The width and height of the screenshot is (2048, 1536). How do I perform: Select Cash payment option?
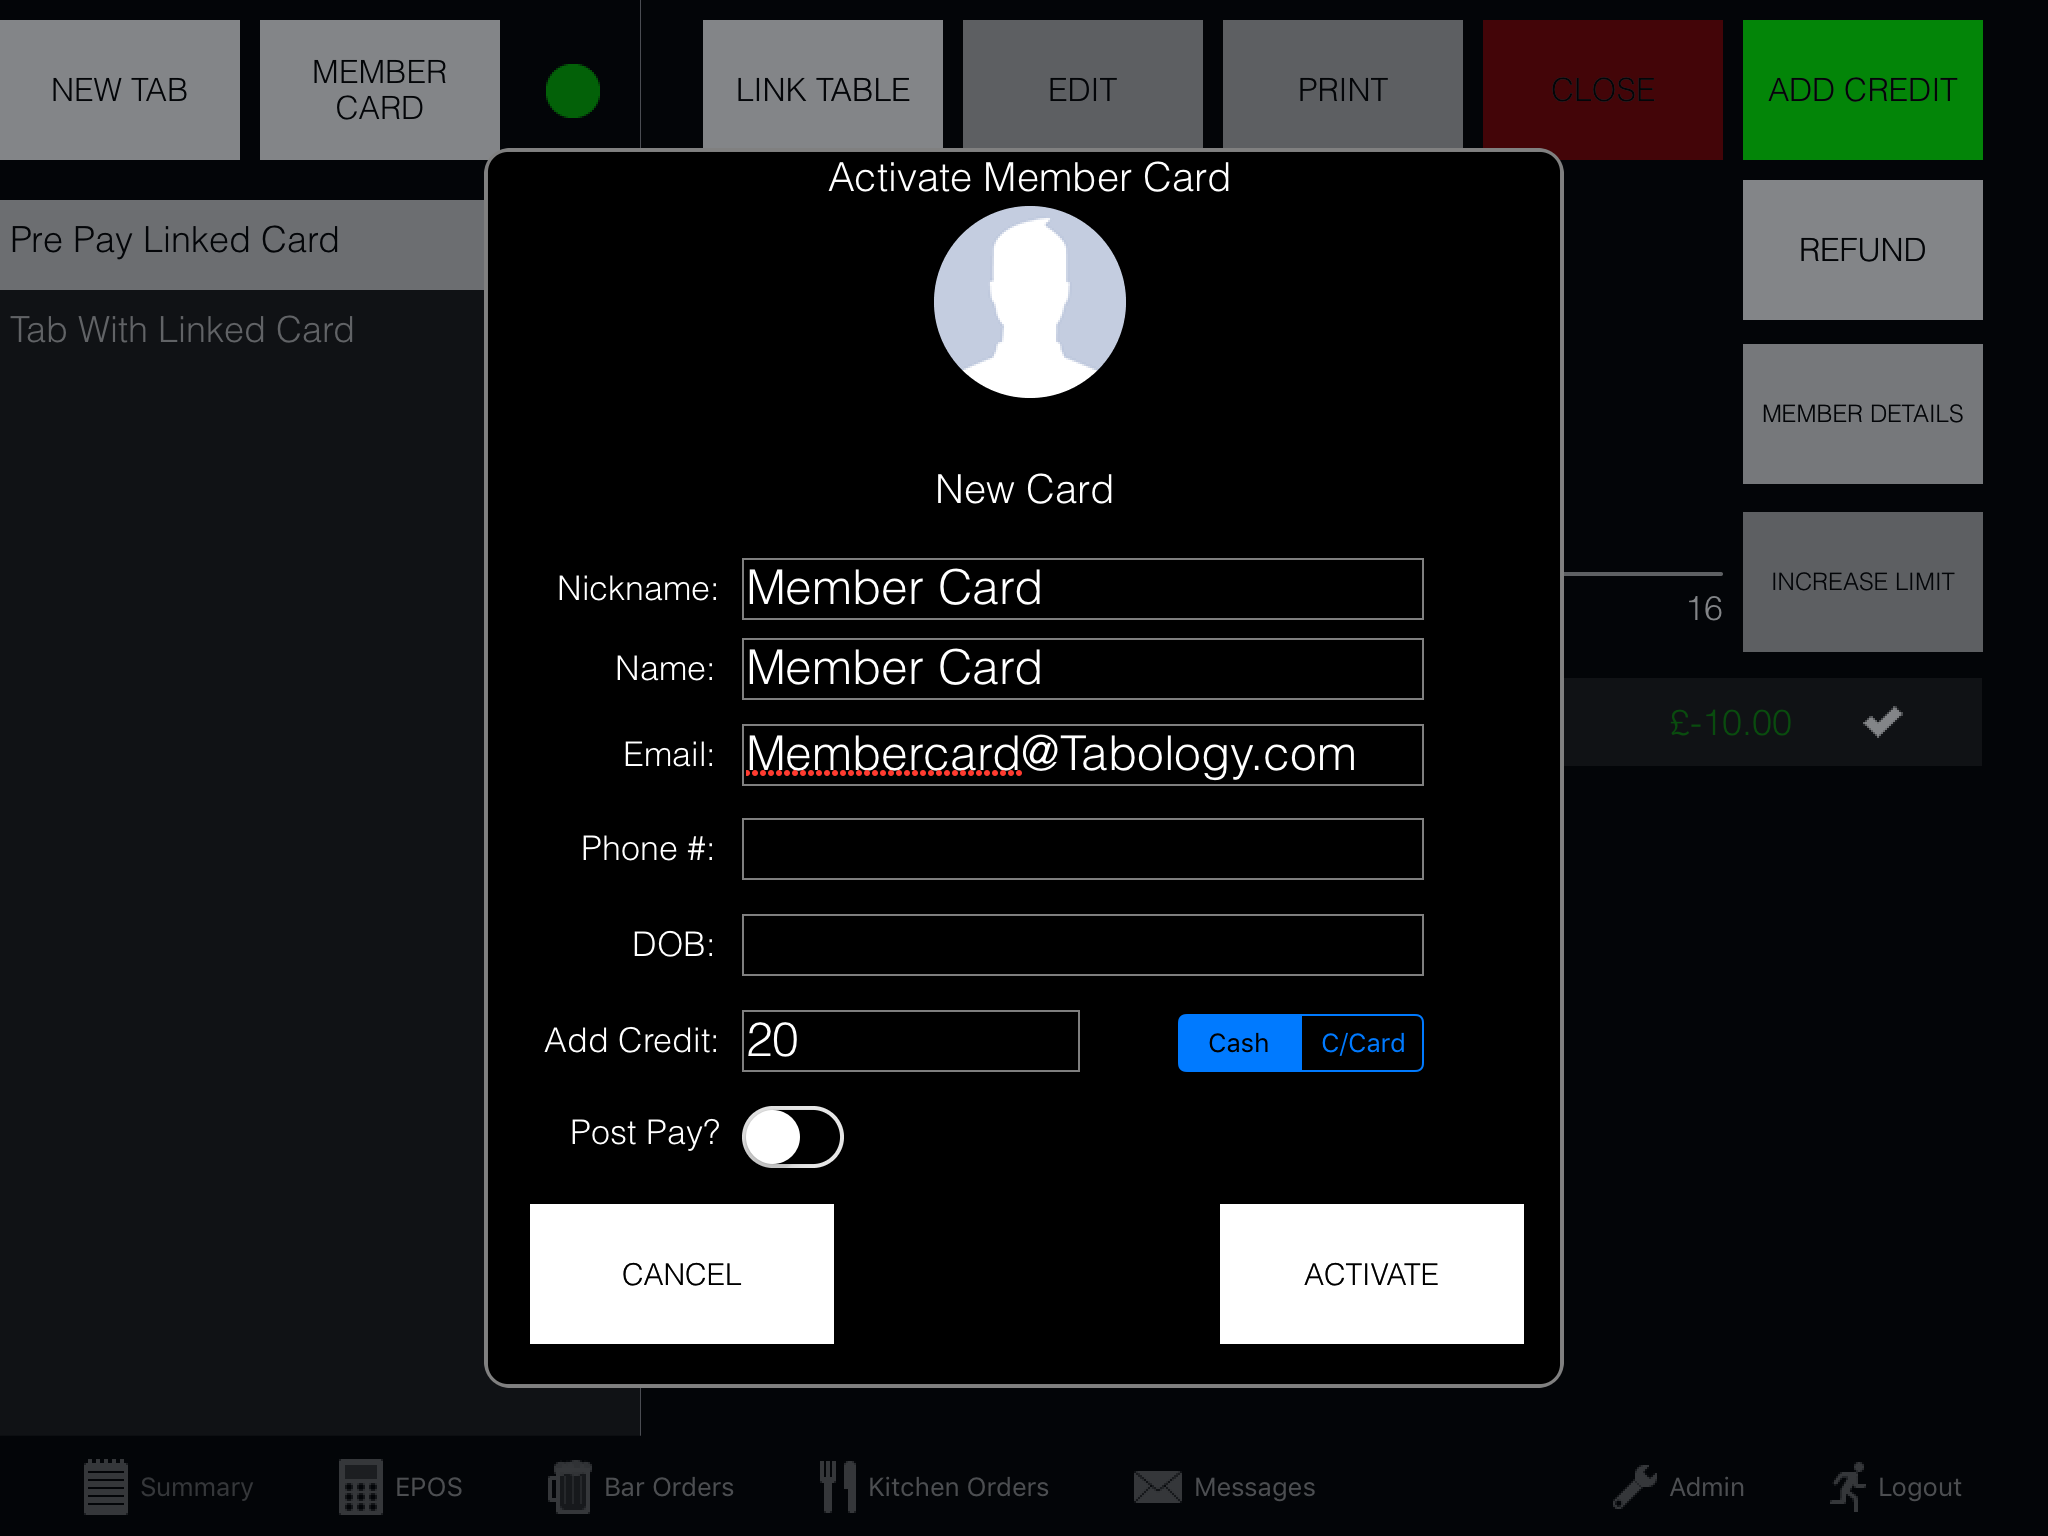click(1239, 1043)
